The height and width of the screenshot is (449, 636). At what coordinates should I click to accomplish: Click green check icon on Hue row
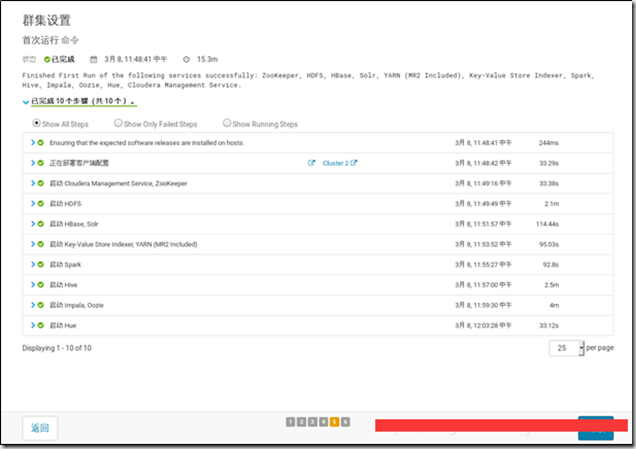pyautogui.click(x=41, y=325)
